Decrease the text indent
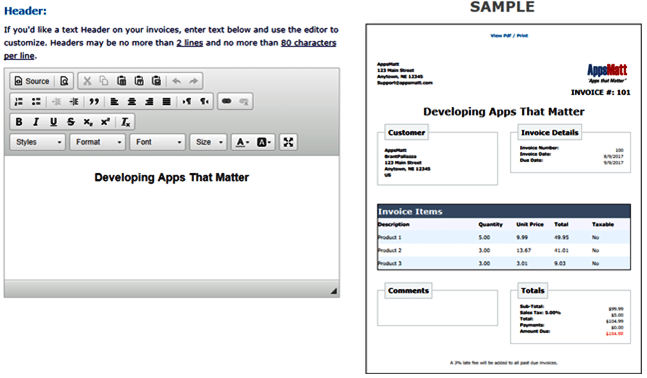647x378 pixels. tap(57, 101)
